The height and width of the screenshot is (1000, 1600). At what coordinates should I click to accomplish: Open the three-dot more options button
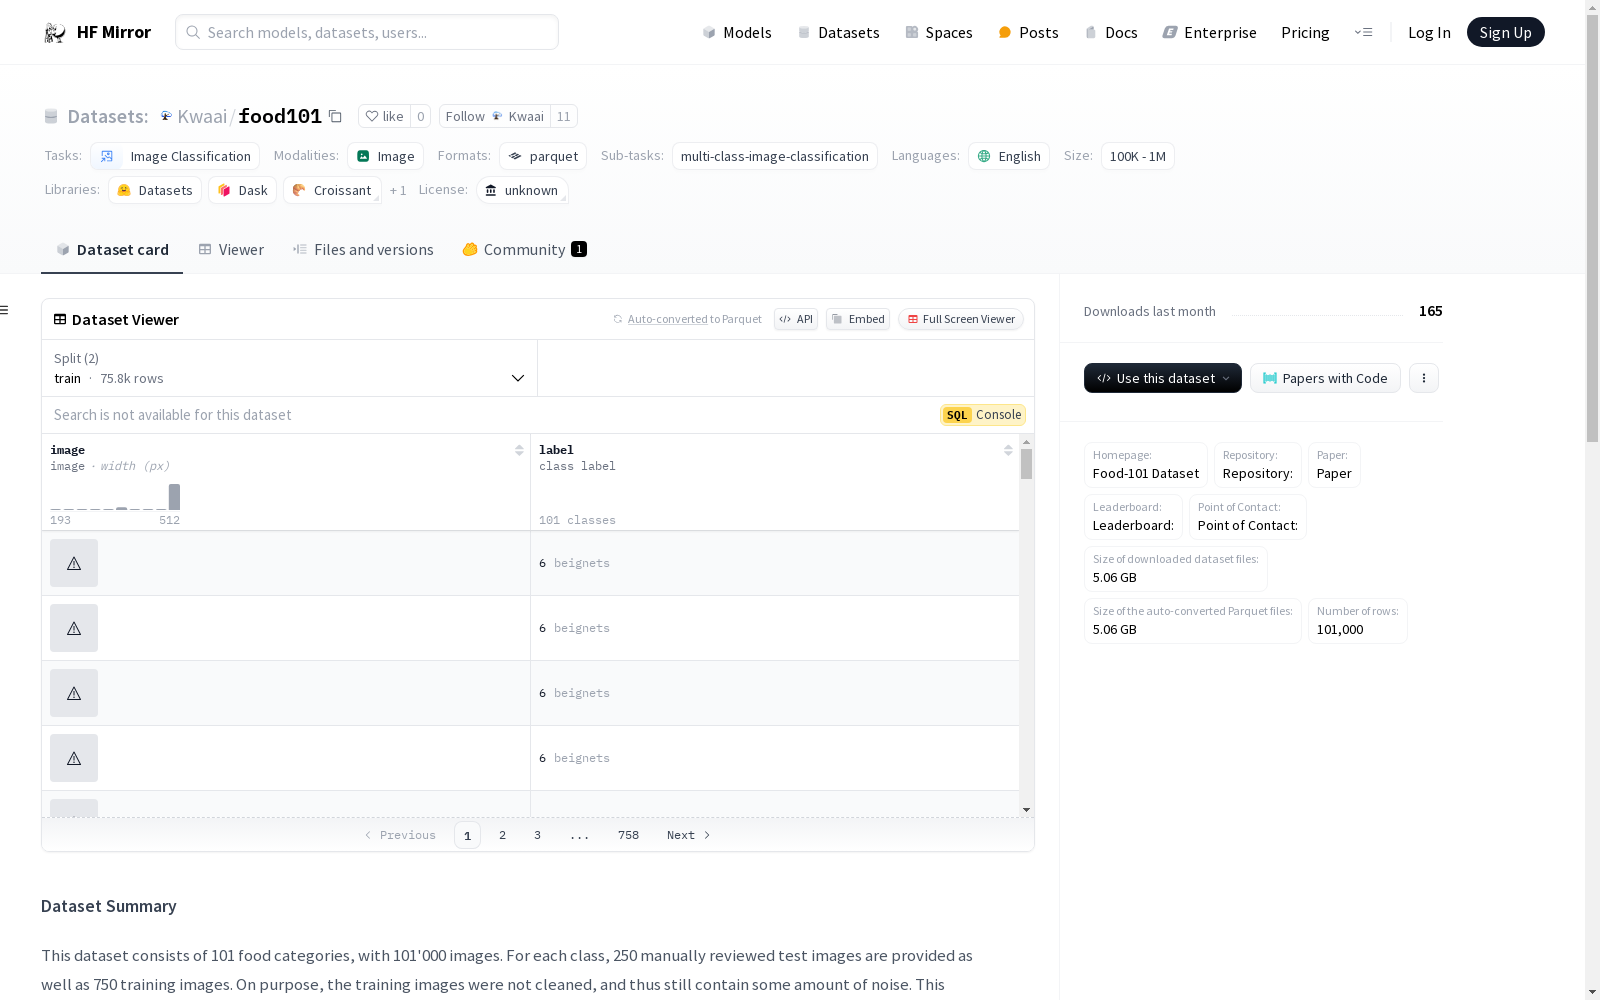point(1424,378)
